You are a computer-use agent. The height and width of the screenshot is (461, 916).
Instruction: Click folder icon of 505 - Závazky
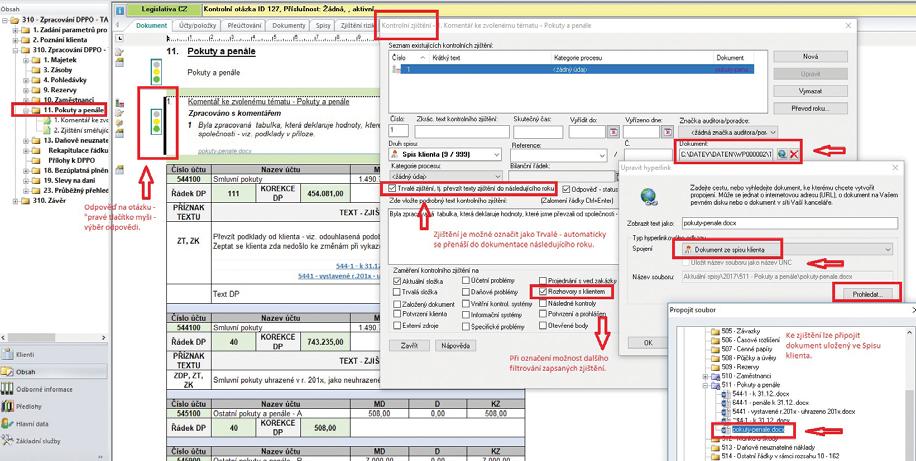714,331
